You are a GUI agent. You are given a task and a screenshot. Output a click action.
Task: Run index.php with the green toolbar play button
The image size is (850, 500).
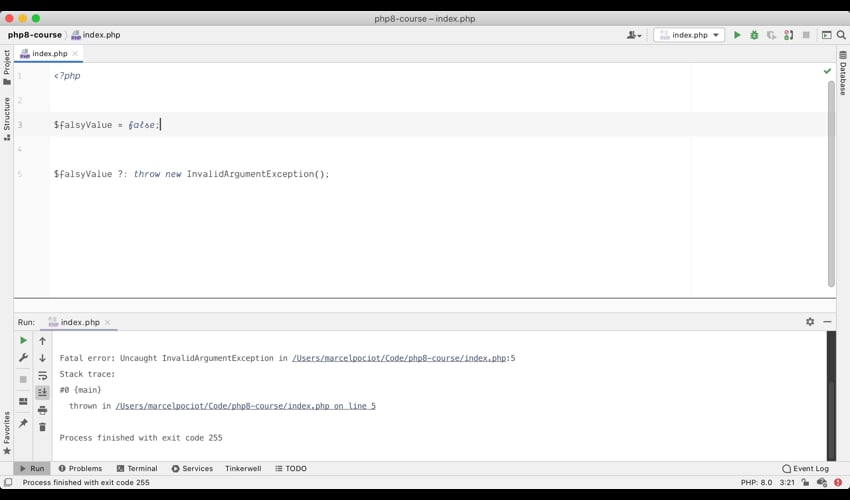coord(737,35)
